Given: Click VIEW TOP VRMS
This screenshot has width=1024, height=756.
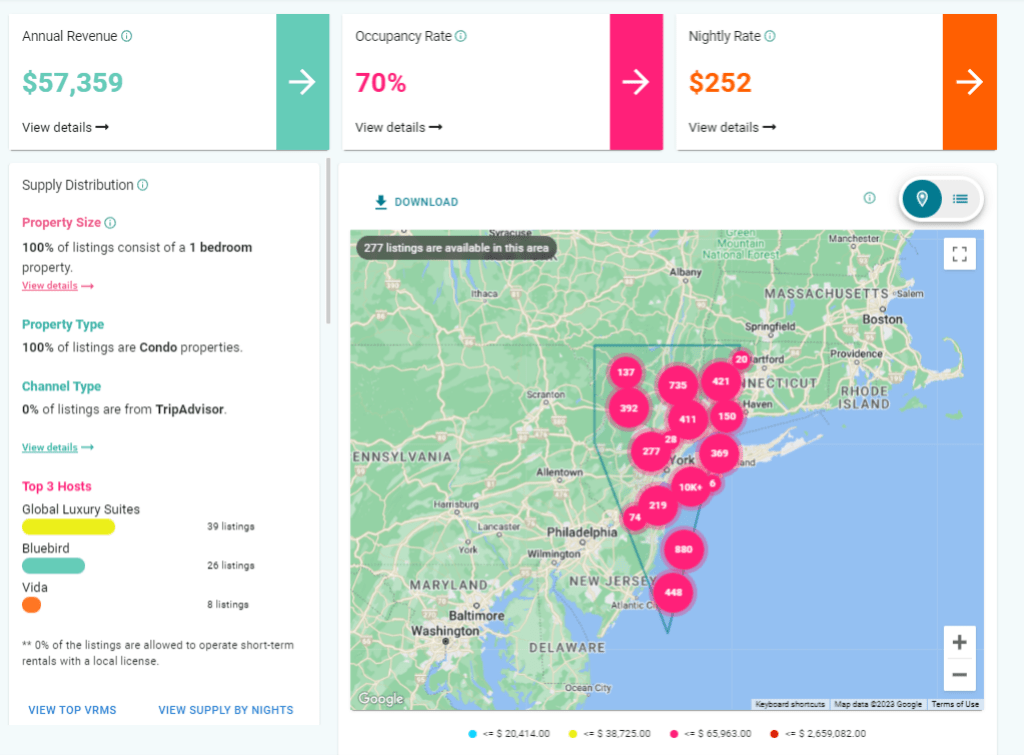Looking at the screenshot, I should 72,709.
